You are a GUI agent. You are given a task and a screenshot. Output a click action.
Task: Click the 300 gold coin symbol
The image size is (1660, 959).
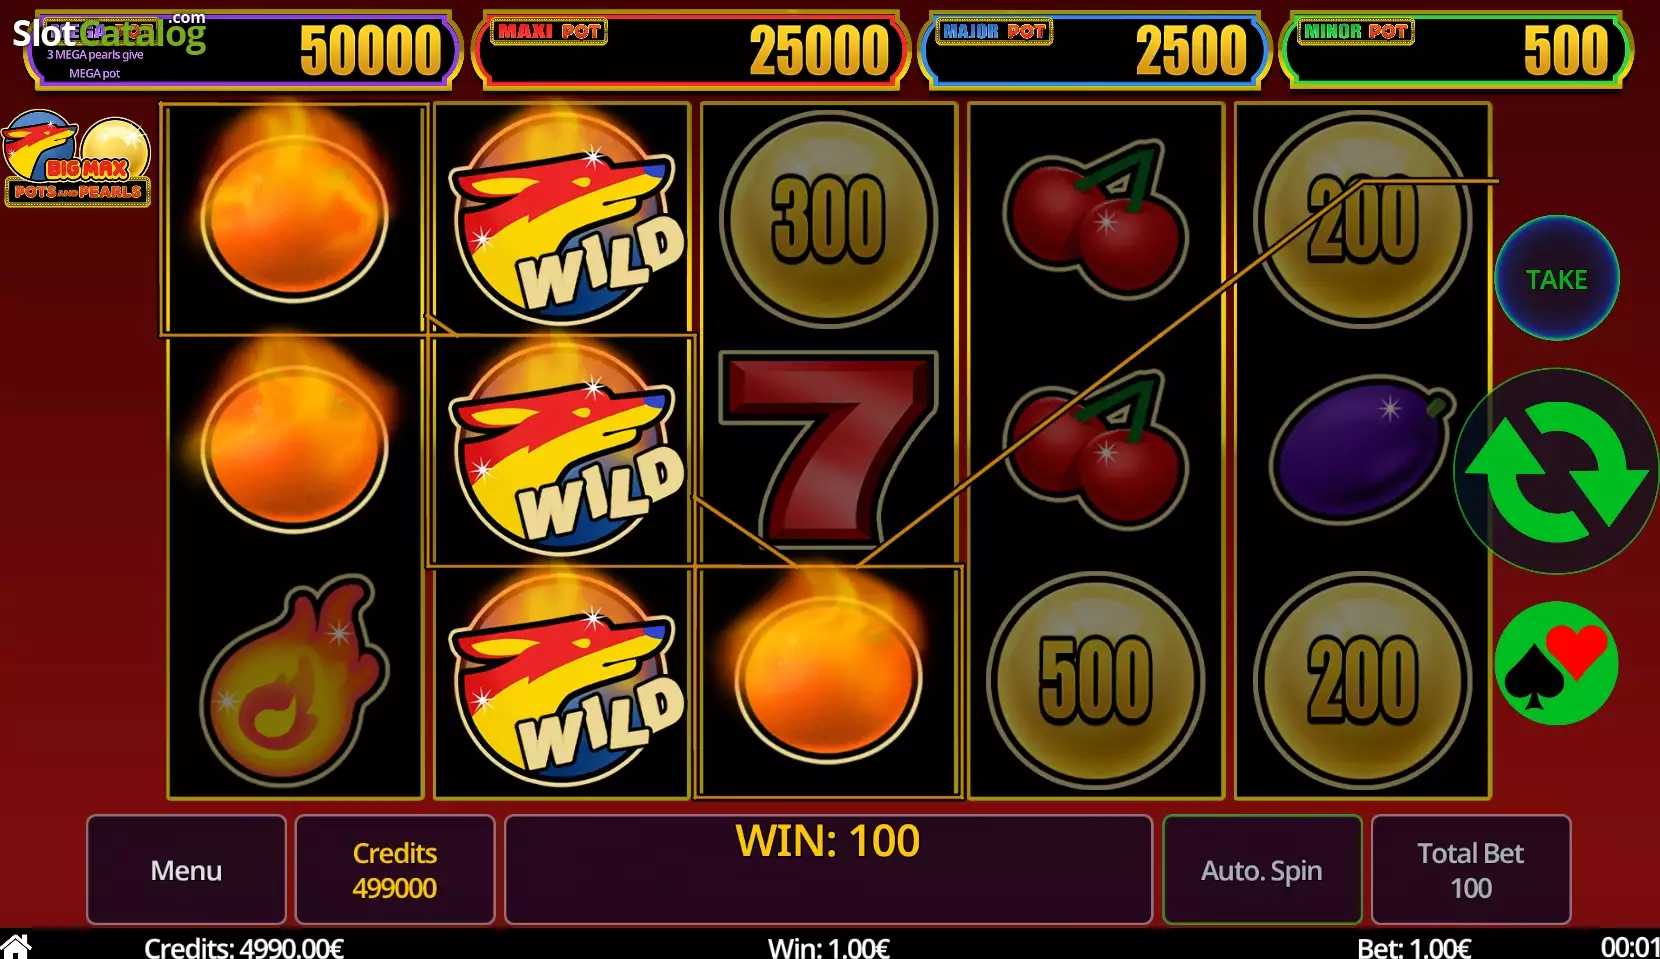[828, 219]
